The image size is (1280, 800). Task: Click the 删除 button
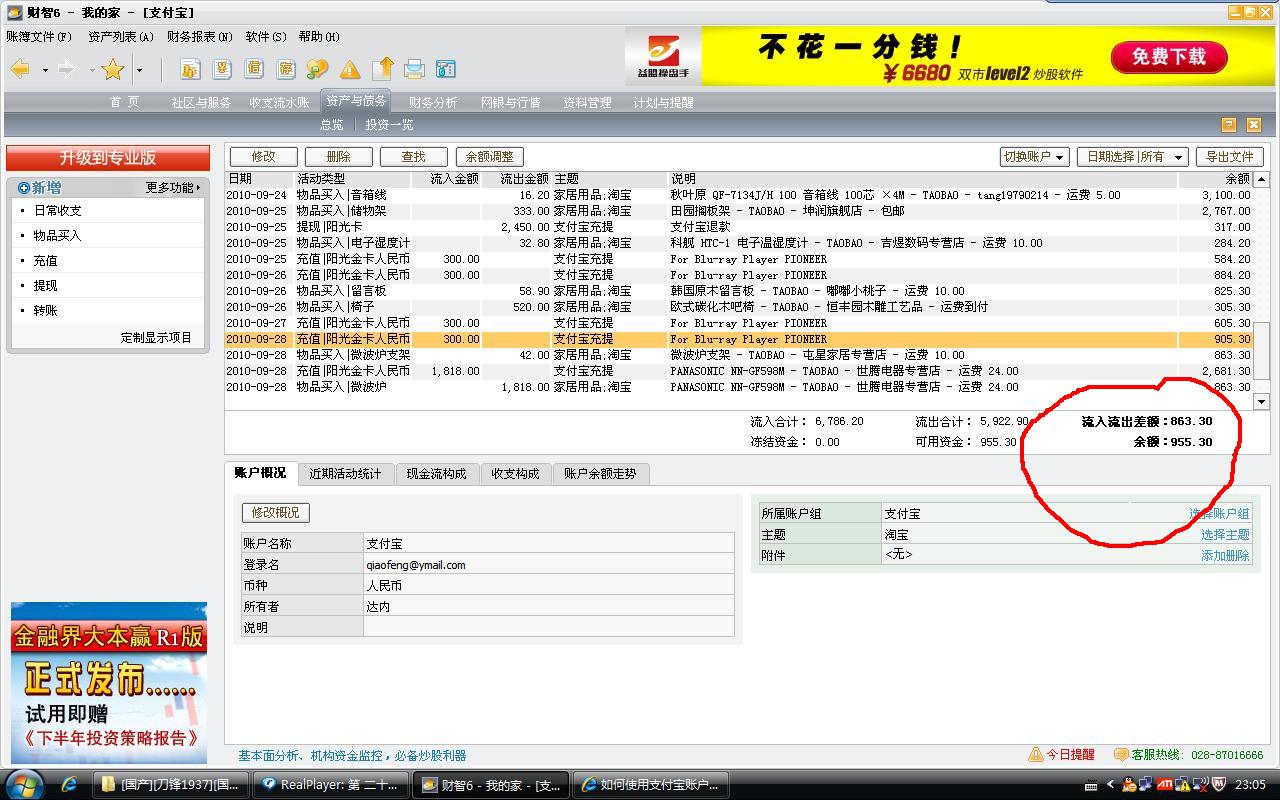tap(339, 157)
